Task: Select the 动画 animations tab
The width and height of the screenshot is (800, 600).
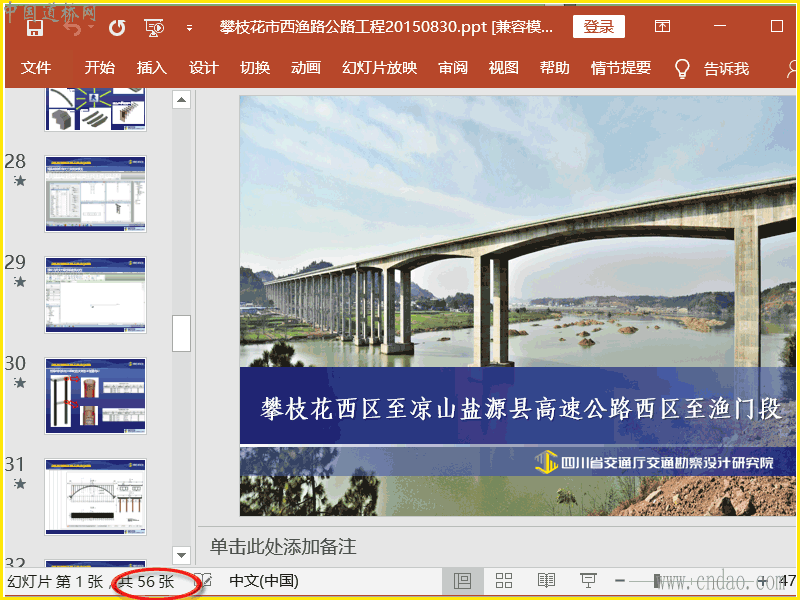Action: (x=306, y=67)
